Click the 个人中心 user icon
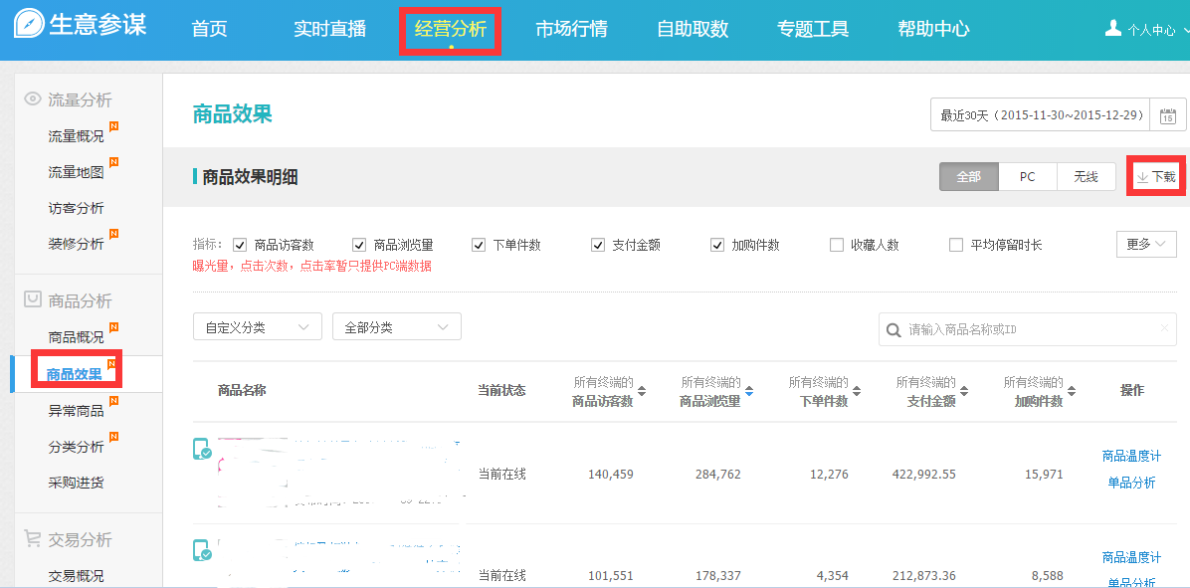Viewport: 1190px width, 588px height. pos(1113,28)
